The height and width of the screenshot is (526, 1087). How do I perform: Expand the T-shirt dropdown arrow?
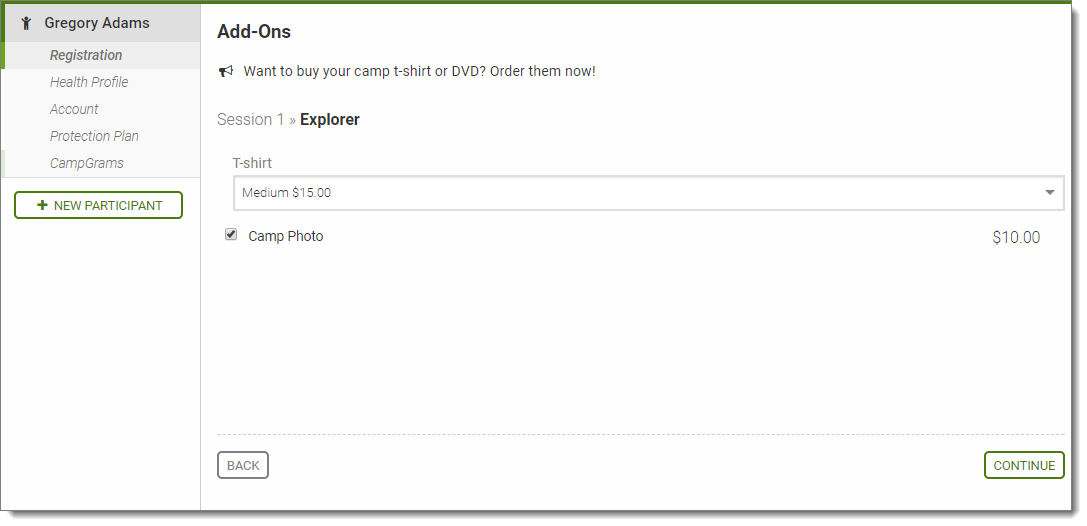[1050, 192]
